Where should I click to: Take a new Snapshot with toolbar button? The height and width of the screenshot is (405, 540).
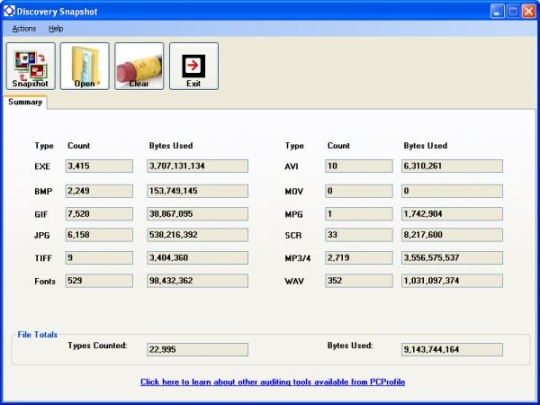(31, 66)
